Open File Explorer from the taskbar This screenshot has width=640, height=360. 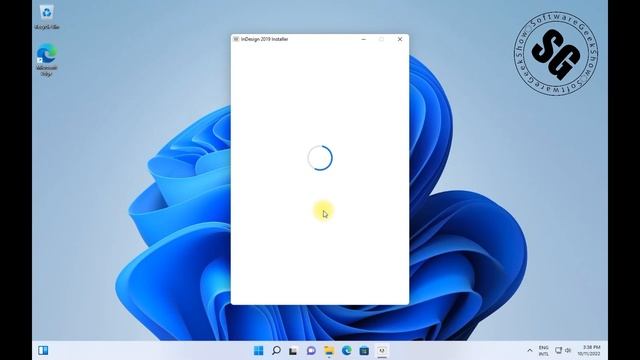coord(329,351)
